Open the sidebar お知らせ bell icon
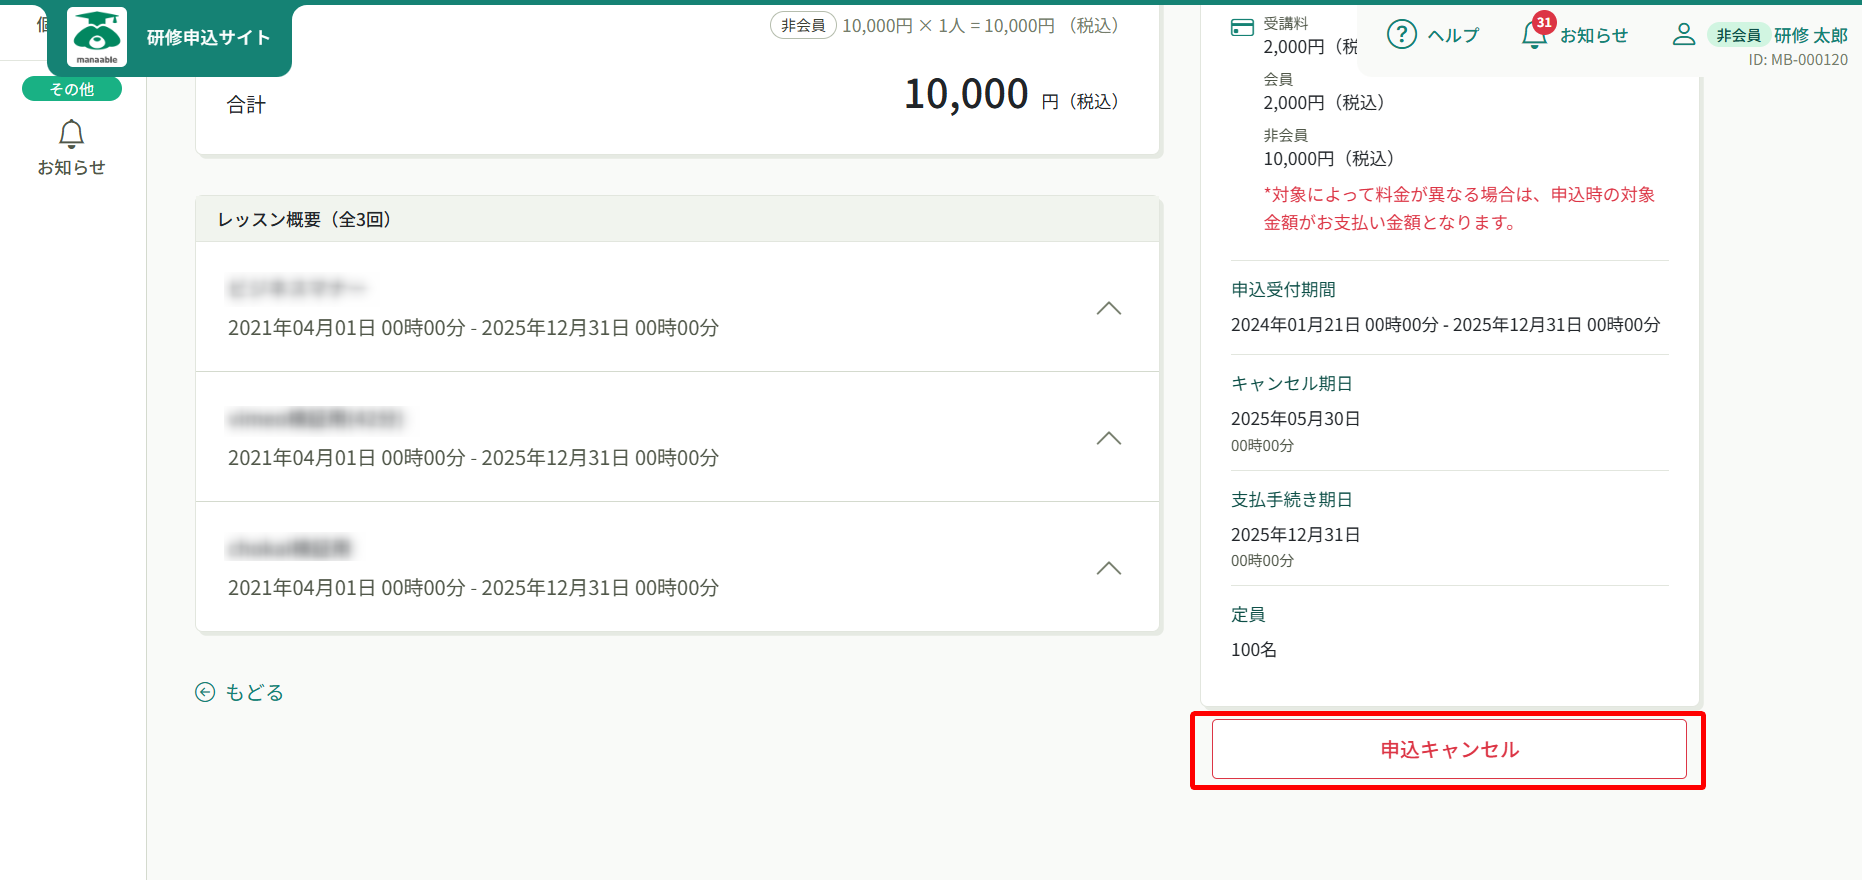The height and width of the screenshot is (880, 1862). (71, 134)
